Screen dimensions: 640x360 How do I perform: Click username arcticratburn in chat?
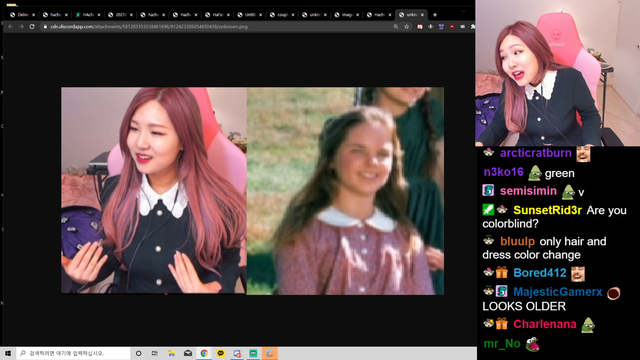(x=536, y=153)
